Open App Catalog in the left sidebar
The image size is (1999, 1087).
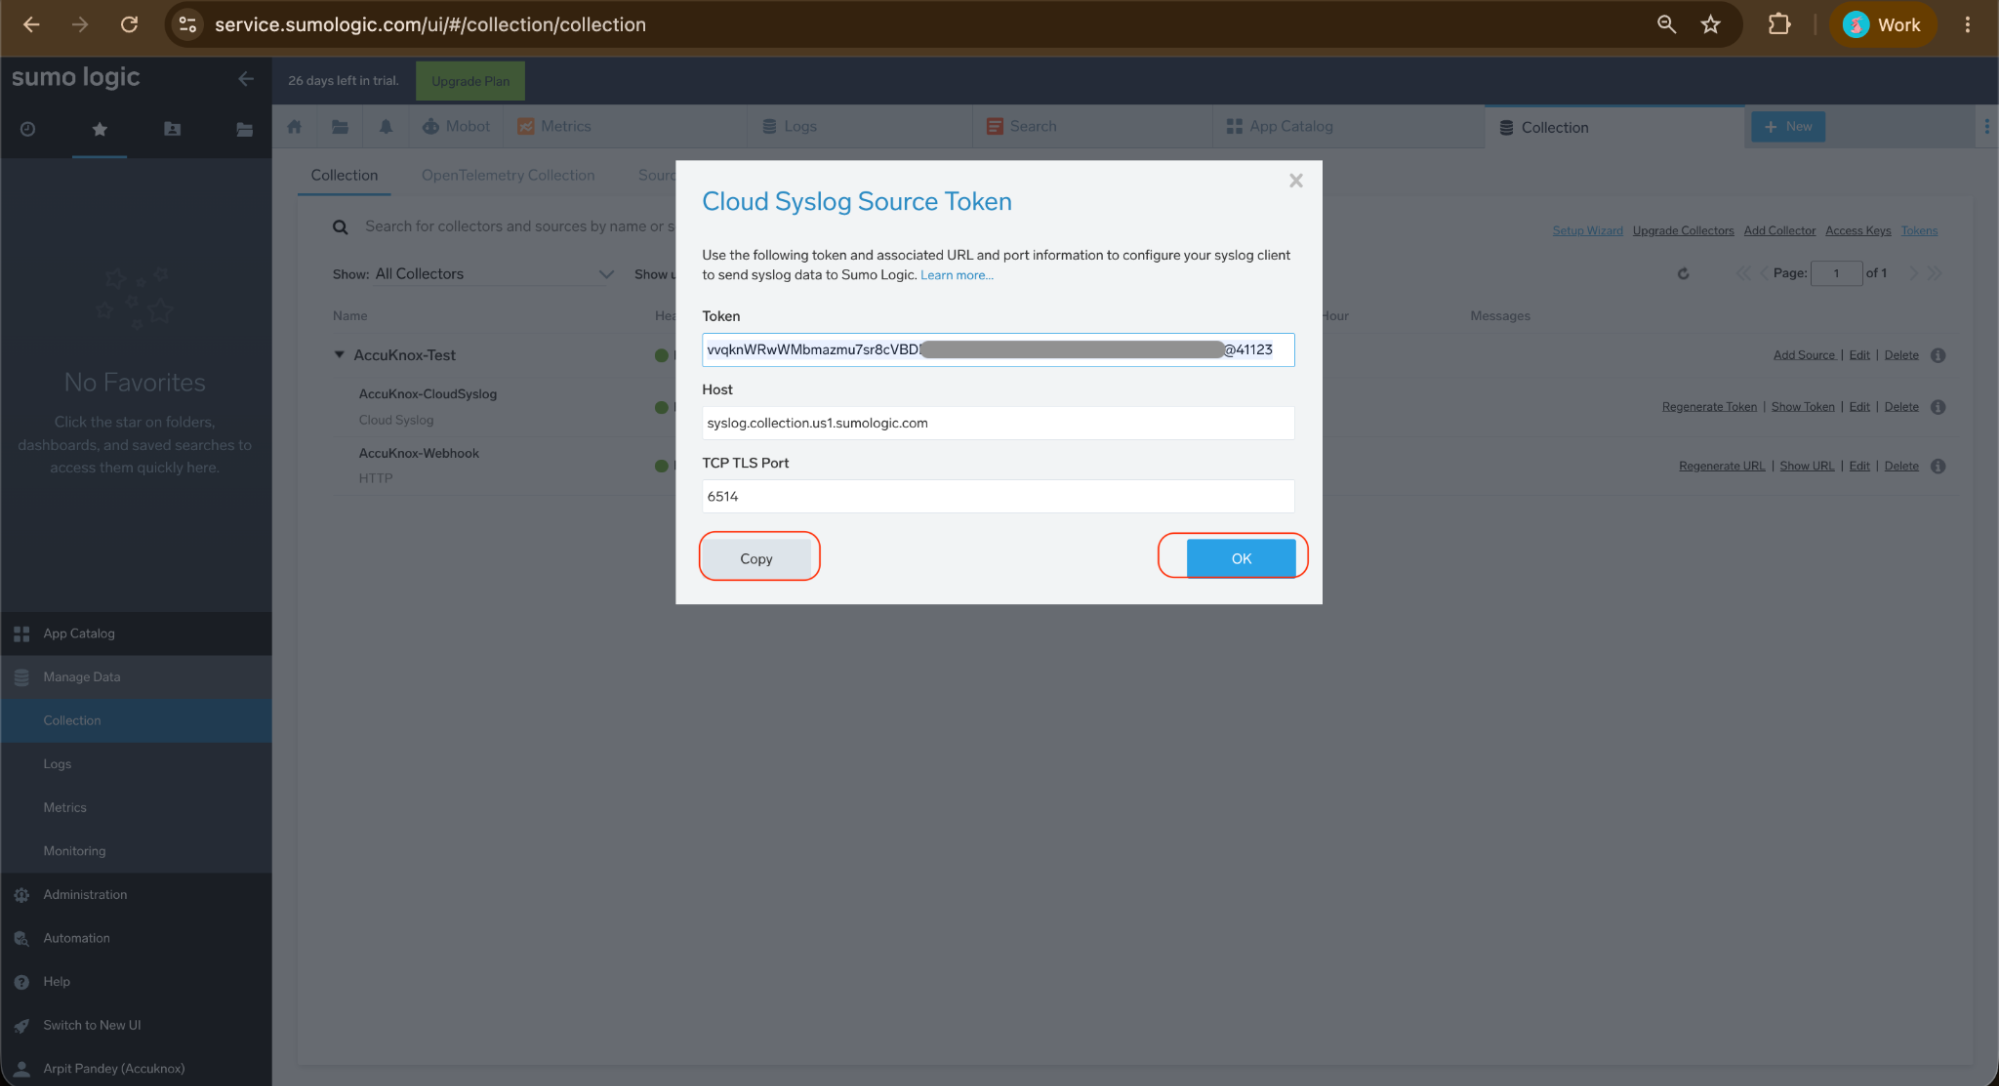(136, 634)
